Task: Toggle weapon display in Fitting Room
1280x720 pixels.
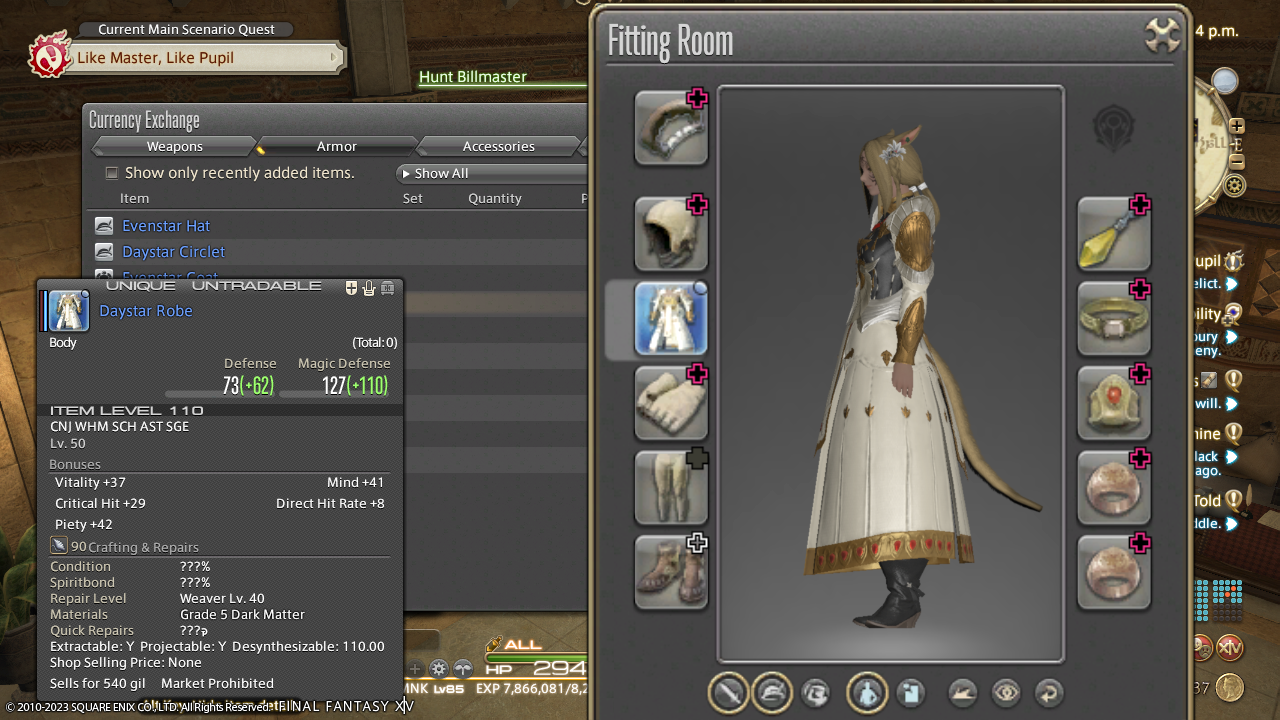Action: point(729,693)
